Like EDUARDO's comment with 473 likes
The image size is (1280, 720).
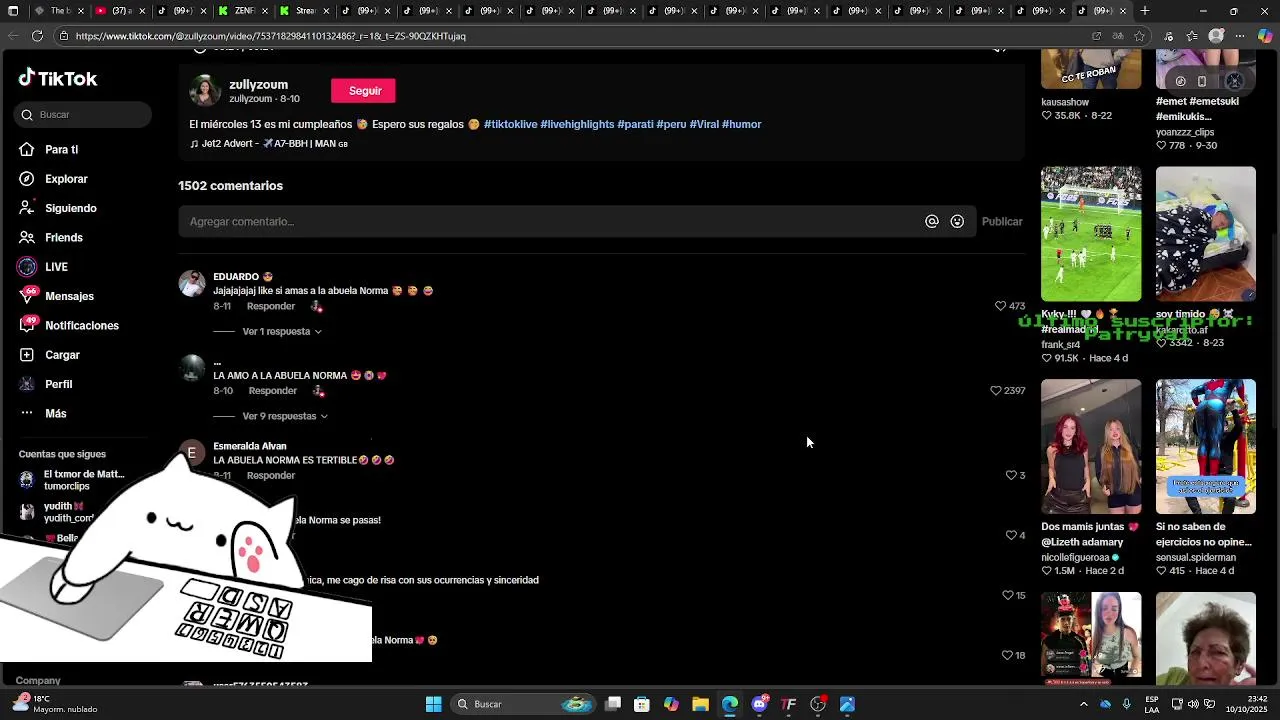coord(1000,306)
